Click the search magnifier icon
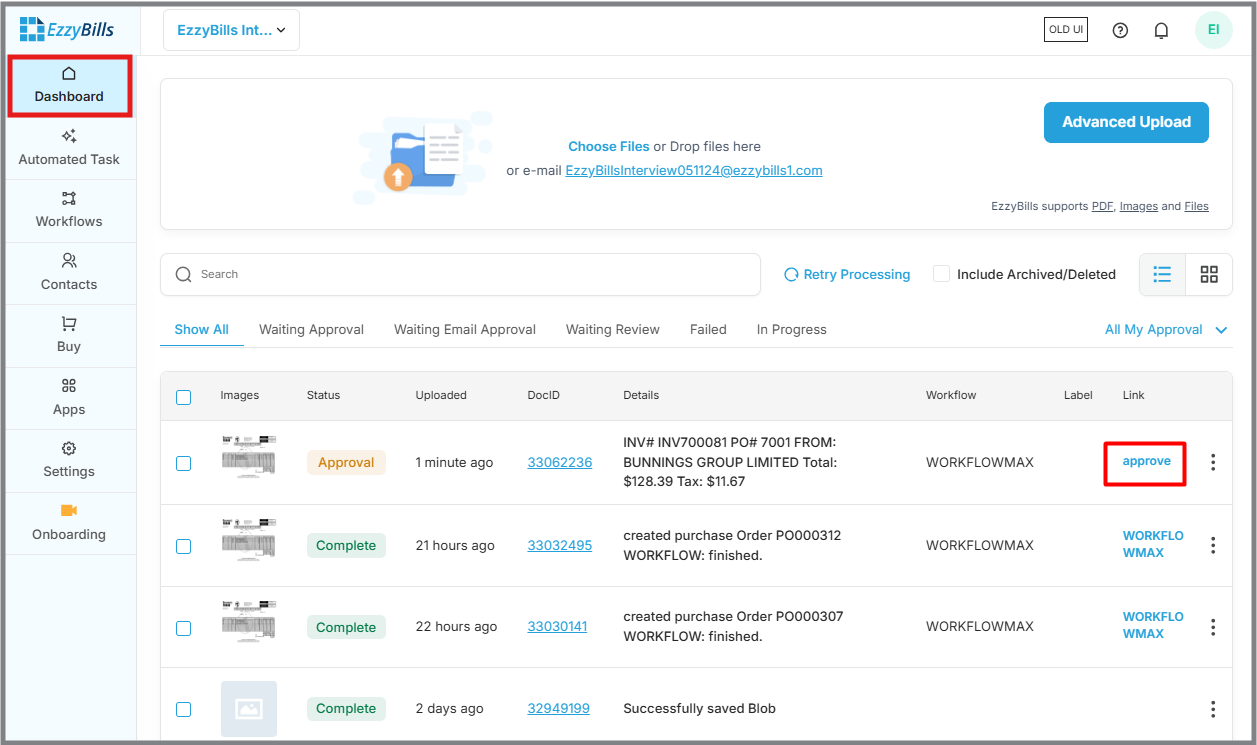The height and width of the screenshot is (745, 1257). 183,274
